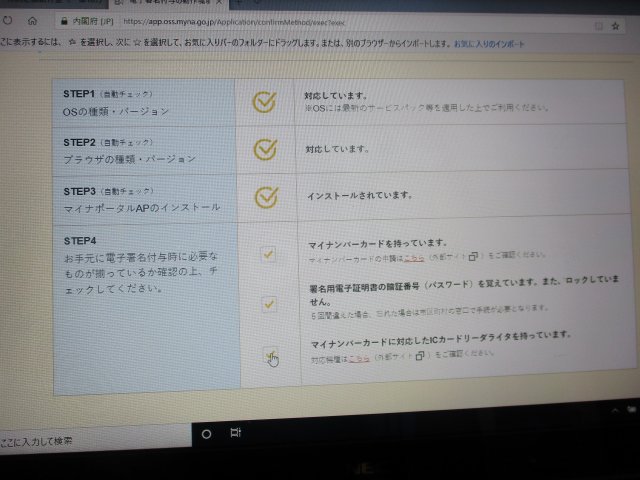Click the browser home icon
The image size is (640, 480).
point(33,19)
